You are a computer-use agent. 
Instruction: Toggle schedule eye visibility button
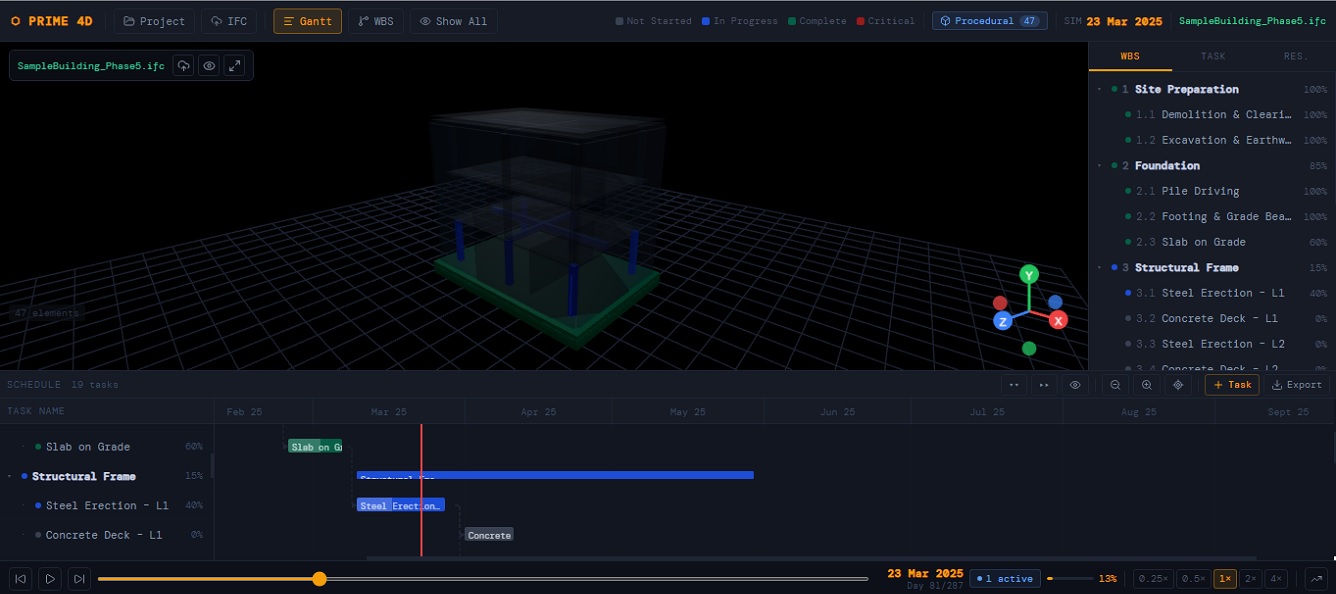click(x=1075, y=385)
